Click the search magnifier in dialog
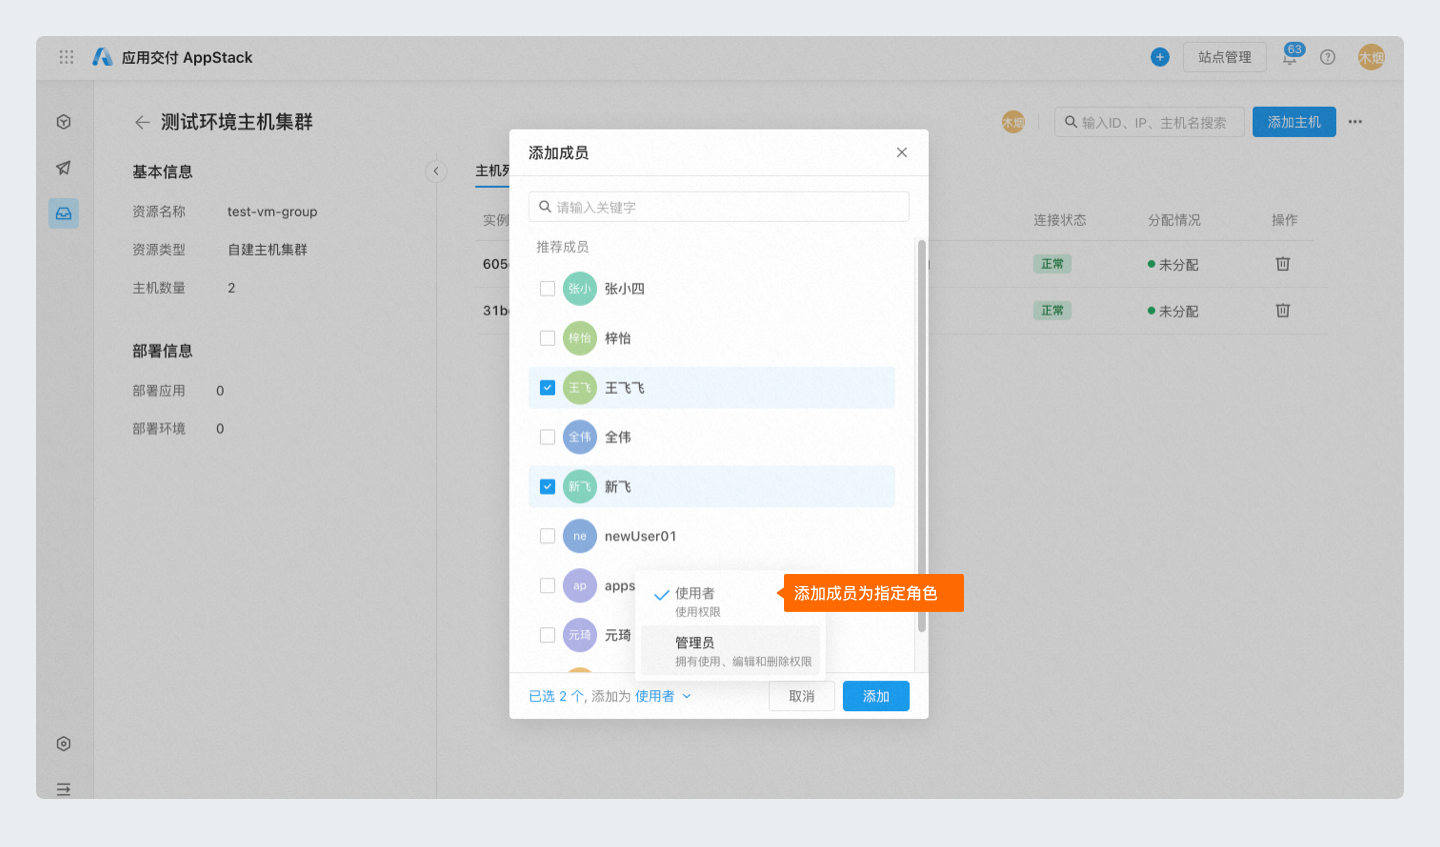 (545, 207)
